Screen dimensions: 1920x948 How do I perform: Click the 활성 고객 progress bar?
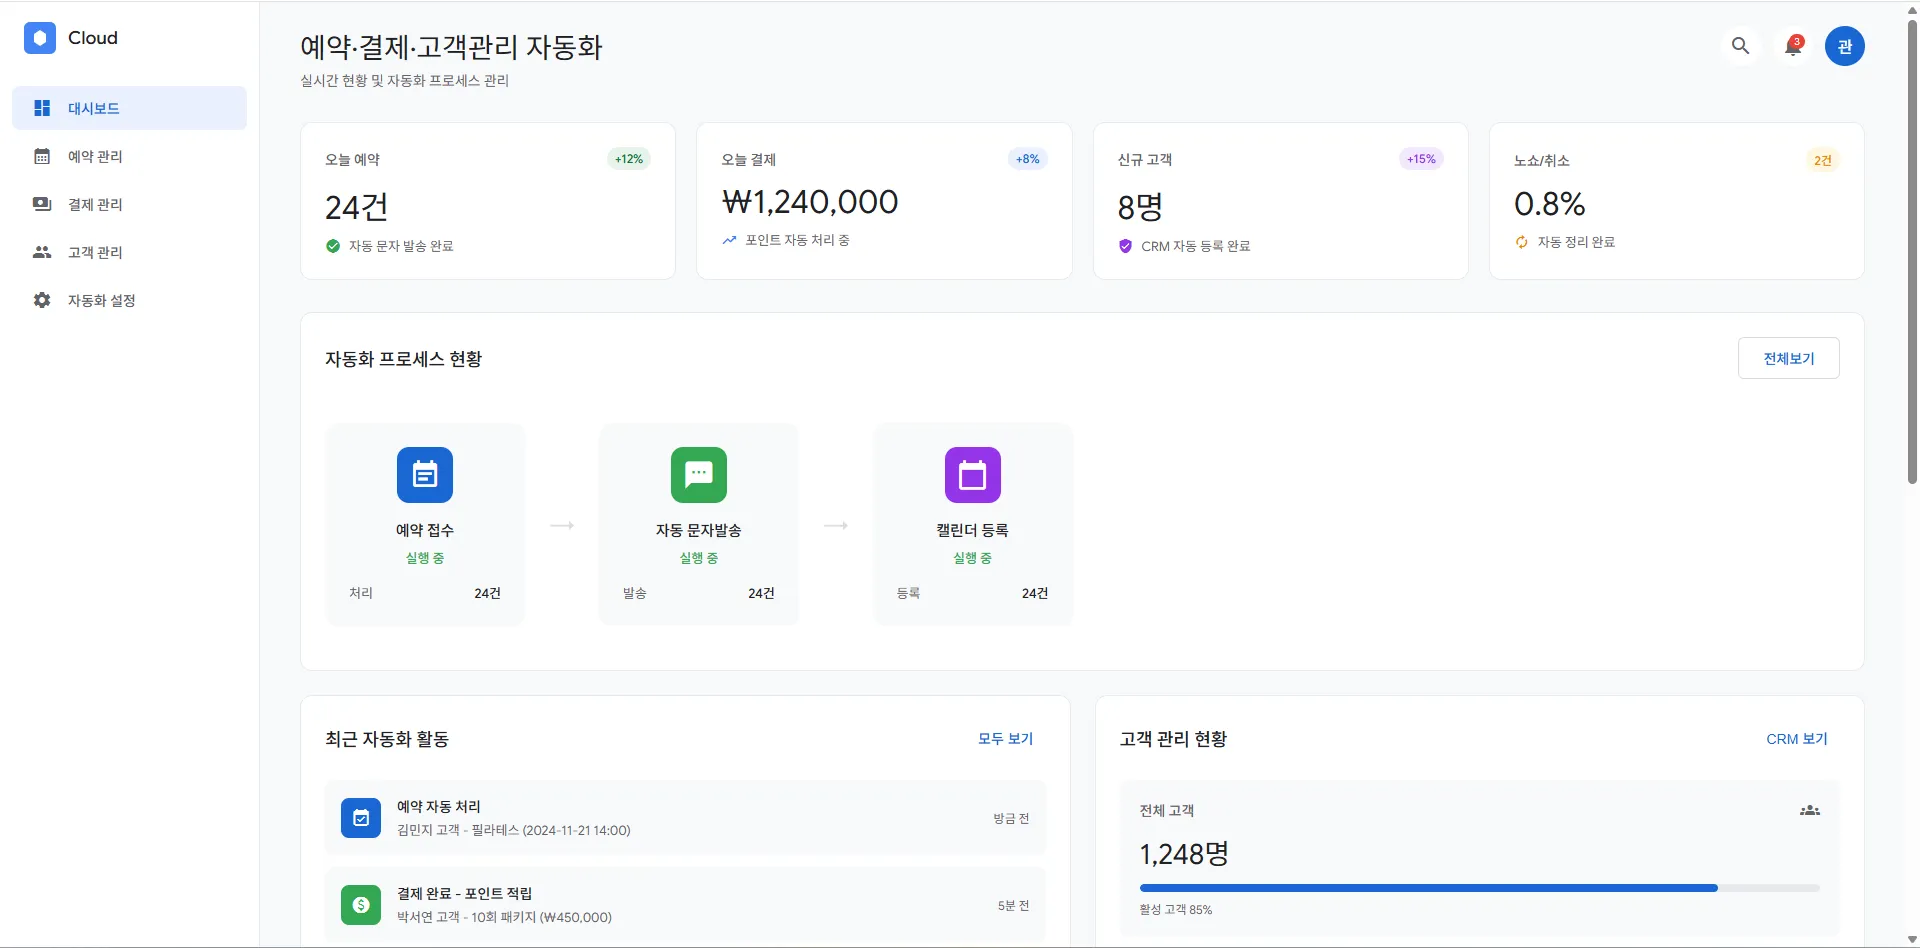[x=1479, y=888]
